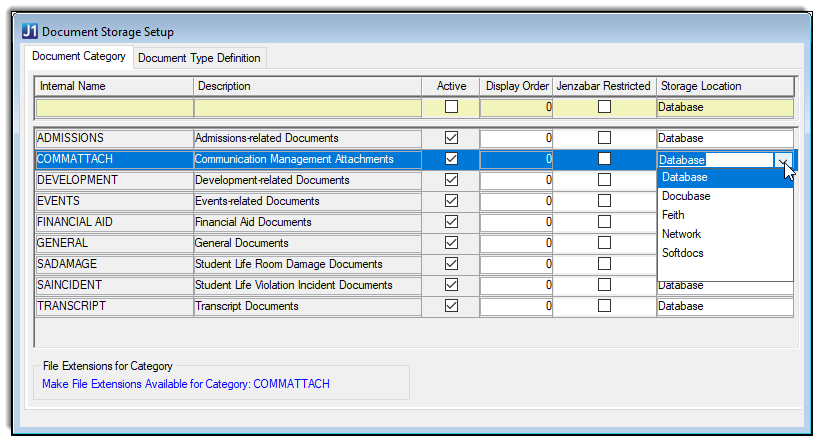Click the Display Order field for EVENTS
This screenshot has width=813, height=436.
[516, 201]
